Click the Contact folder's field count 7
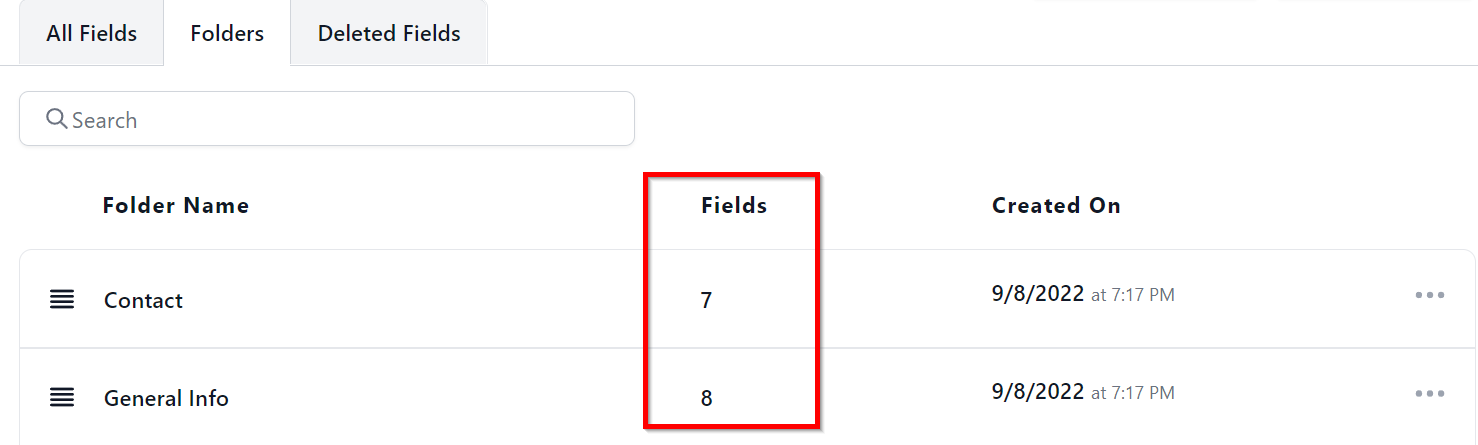The image size is (1478, 445). click(706, 300)
